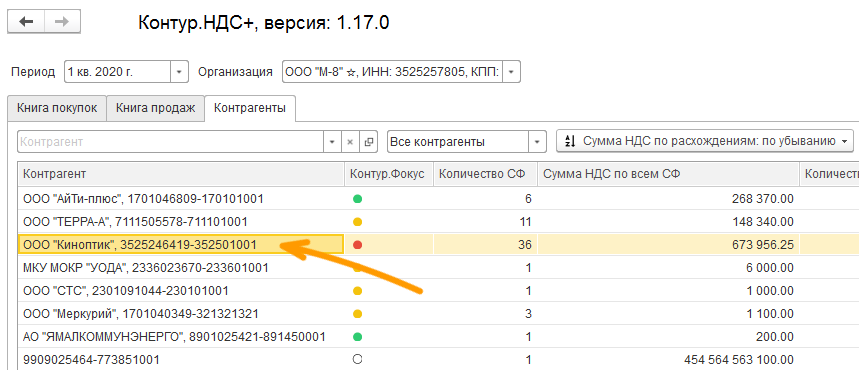The image size is (859, 370).
Task: Click green Фокус indicator for ООО "АйТи-плюс"
Action: 358,199
